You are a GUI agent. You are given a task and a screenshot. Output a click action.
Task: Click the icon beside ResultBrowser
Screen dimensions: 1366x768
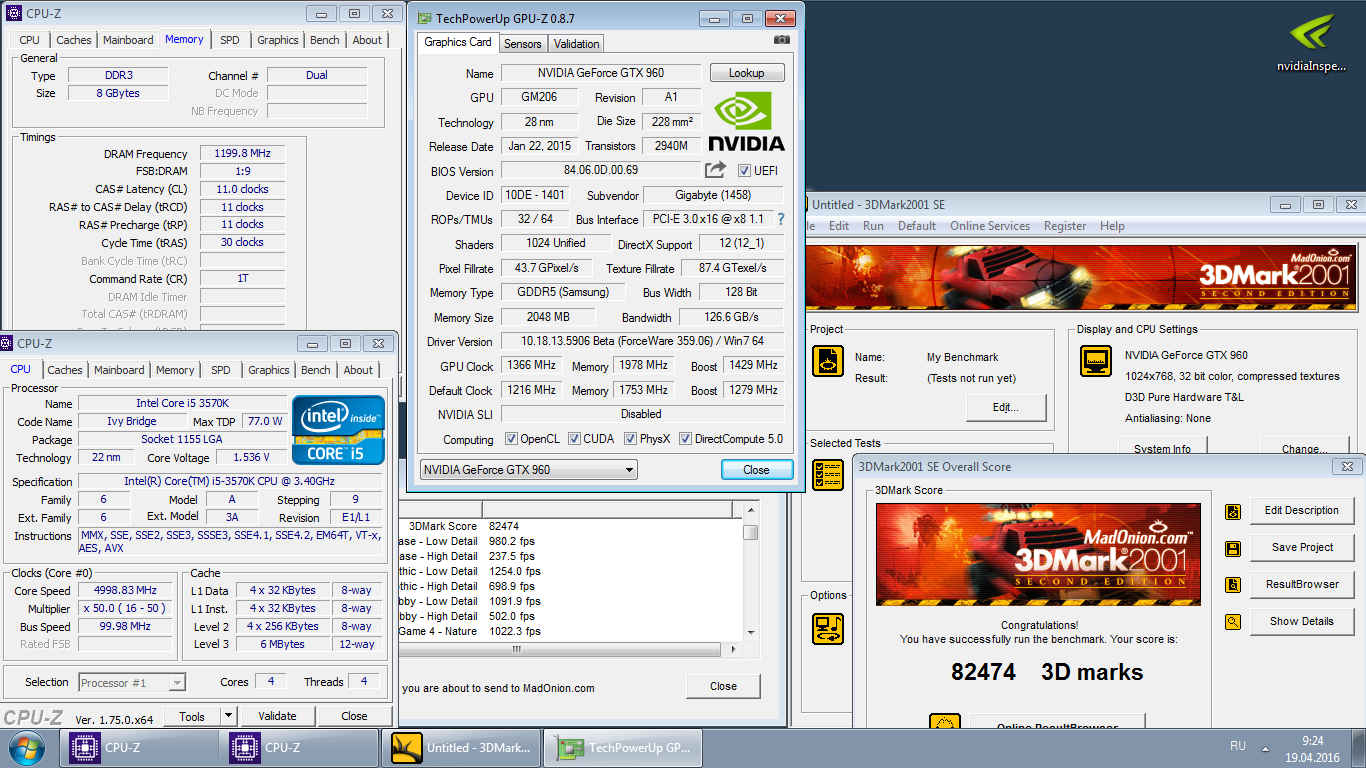coord(1232,585)
